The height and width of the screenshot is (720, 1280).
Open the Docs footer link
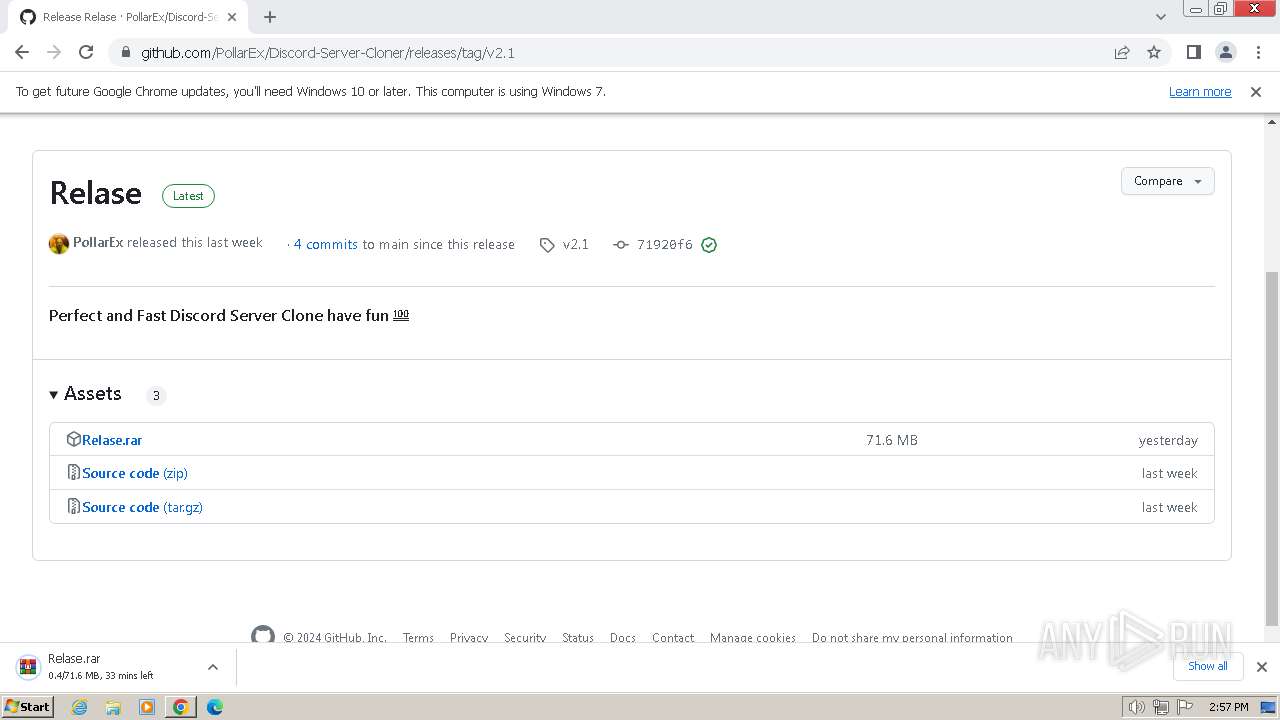[x=623, y=638]
